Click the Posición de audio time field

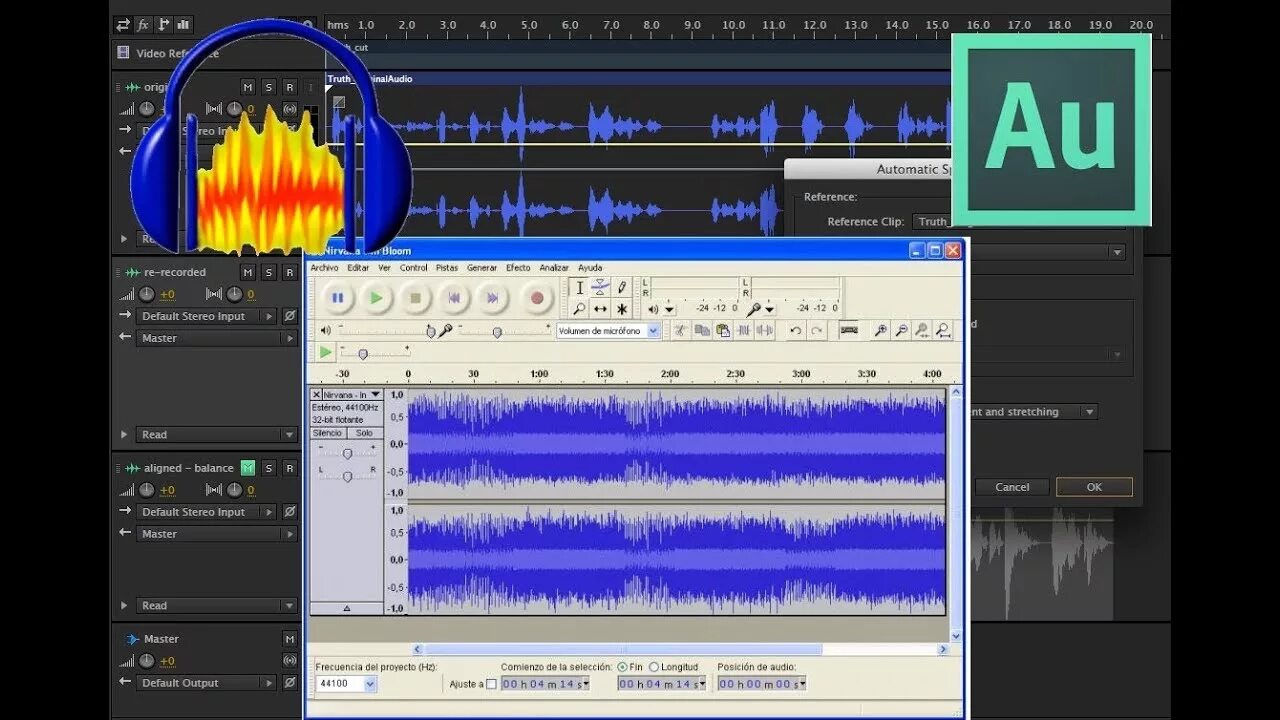pos(761,684)
